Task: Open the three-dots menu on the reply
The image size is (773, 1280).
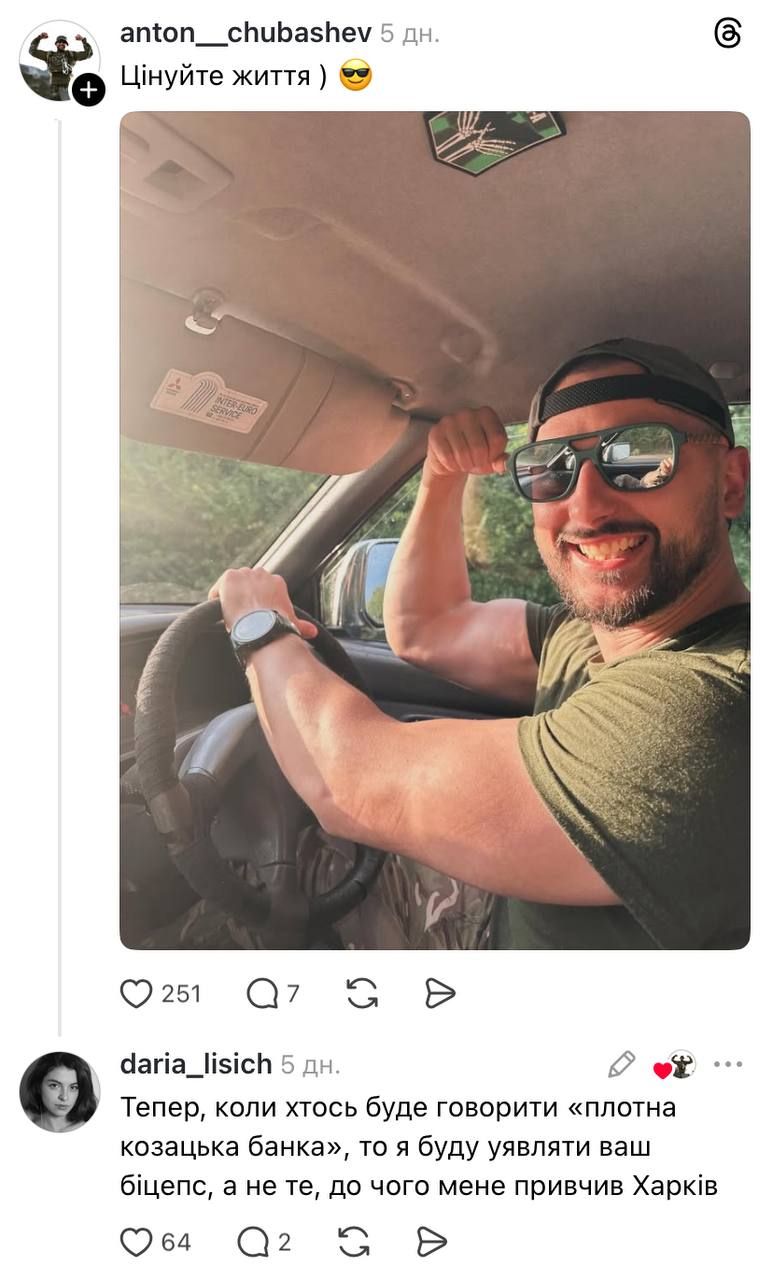Action: (x=728, y=1065)
